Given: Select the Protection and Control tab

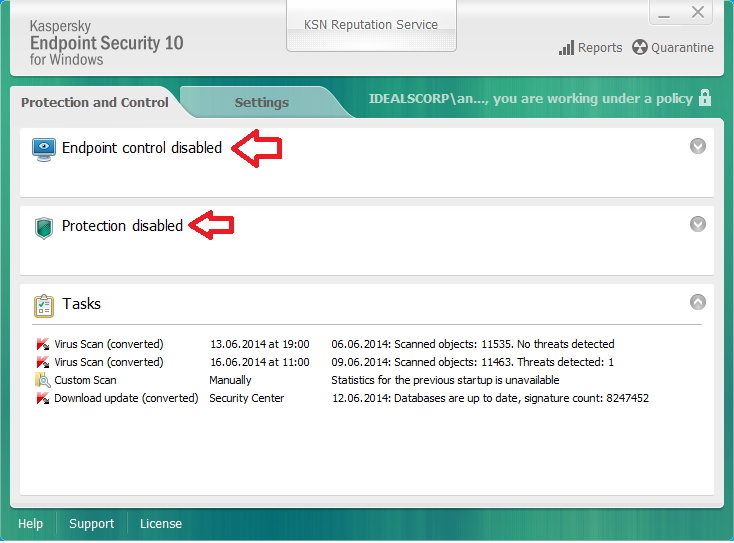Looking at the screenshot, I should coord(95,103).
